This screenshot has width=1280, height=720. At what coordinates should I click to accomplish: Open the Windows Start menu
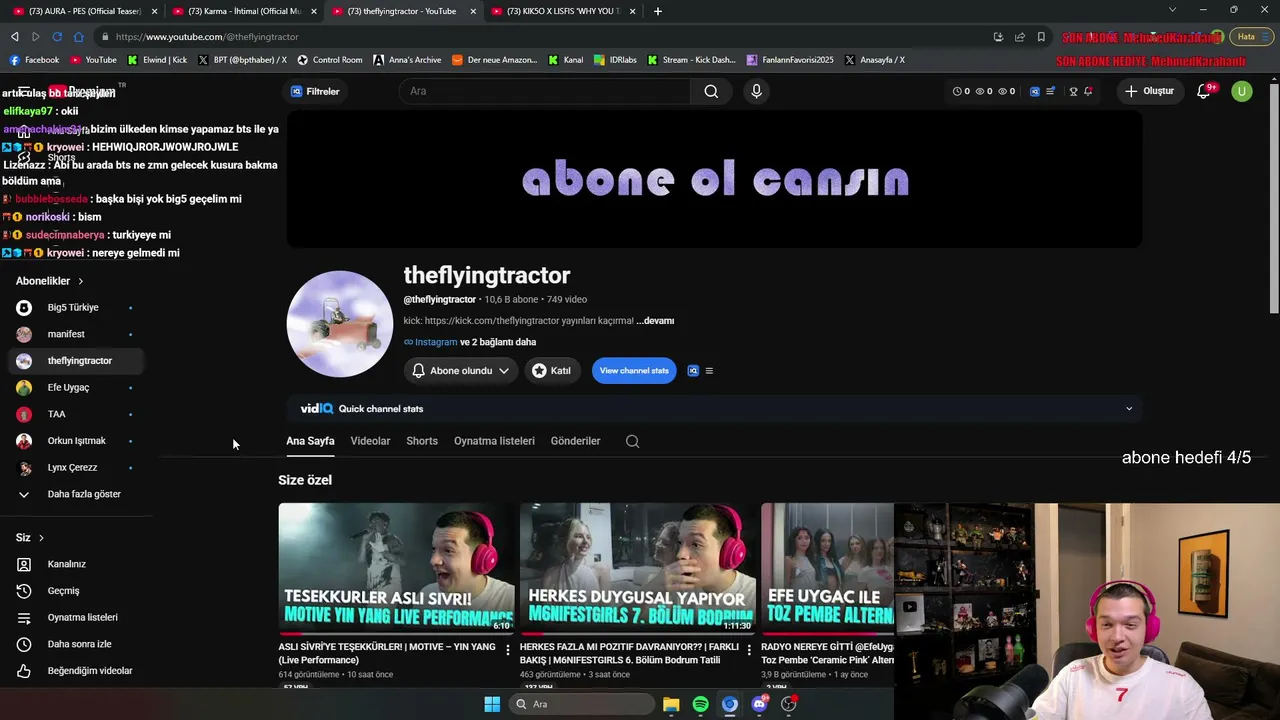492,704
